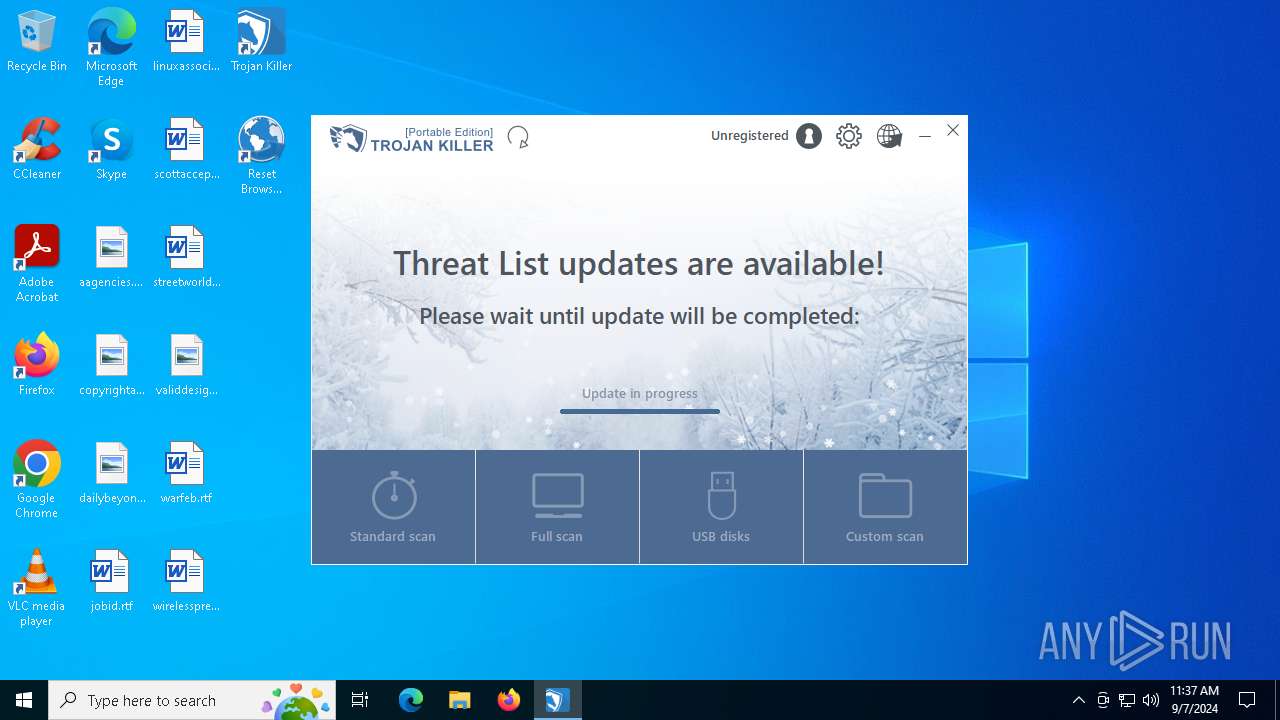Screen dimensions: 1280x720
Task: Open Trojan Killer settings gear
Action: coord(849,136)
